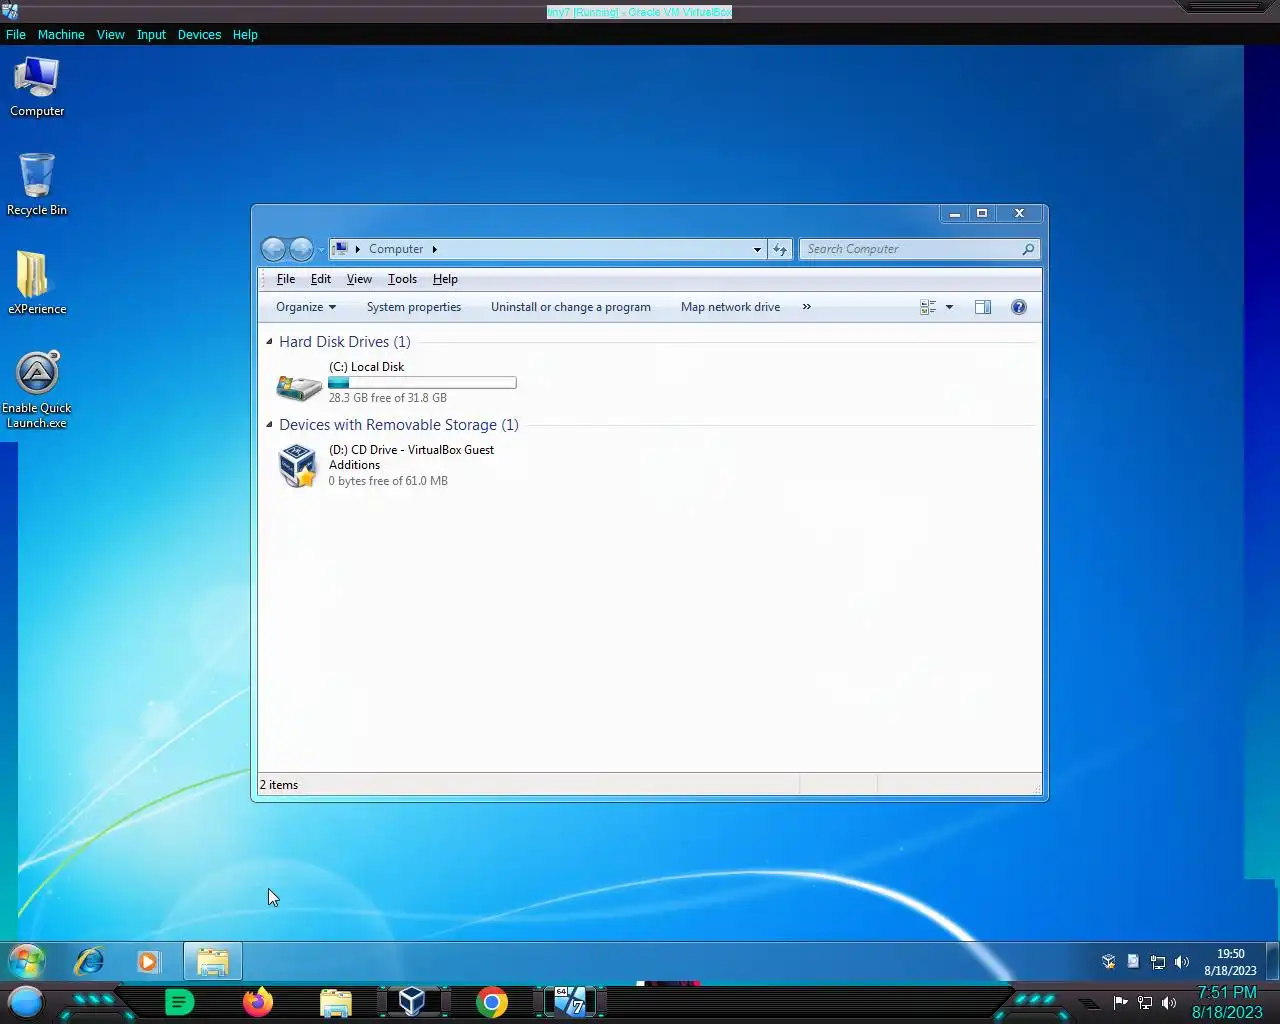Screen dimensions: 1280x1024
Task: Toggle the Explorer preview pane
Action: (983, 307)
